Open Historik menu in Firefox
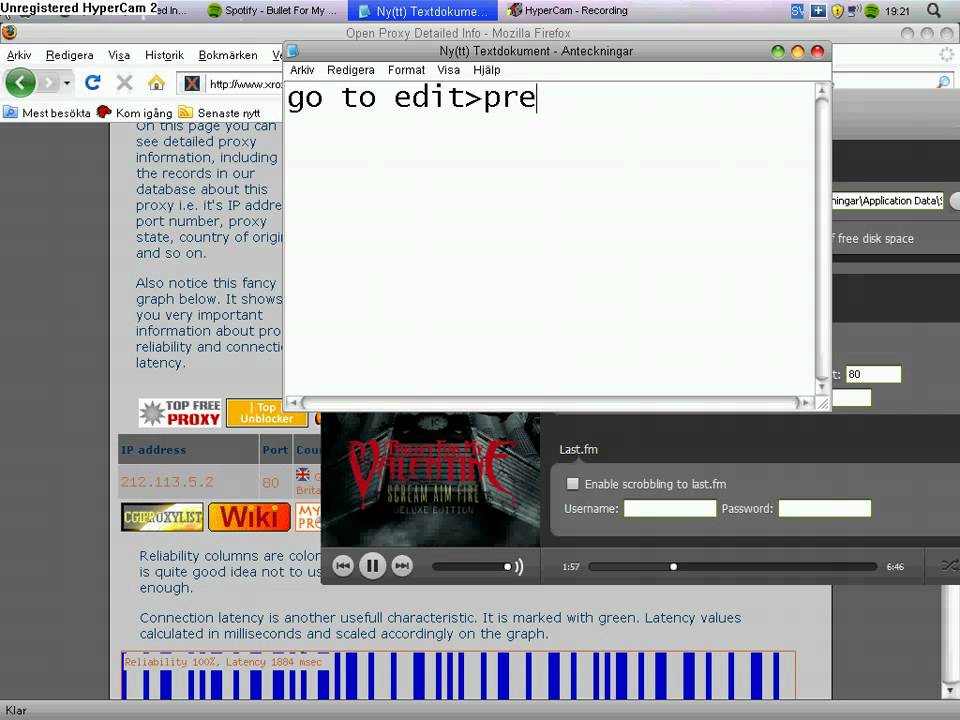 pyautogui.click(x=164, y=55)
